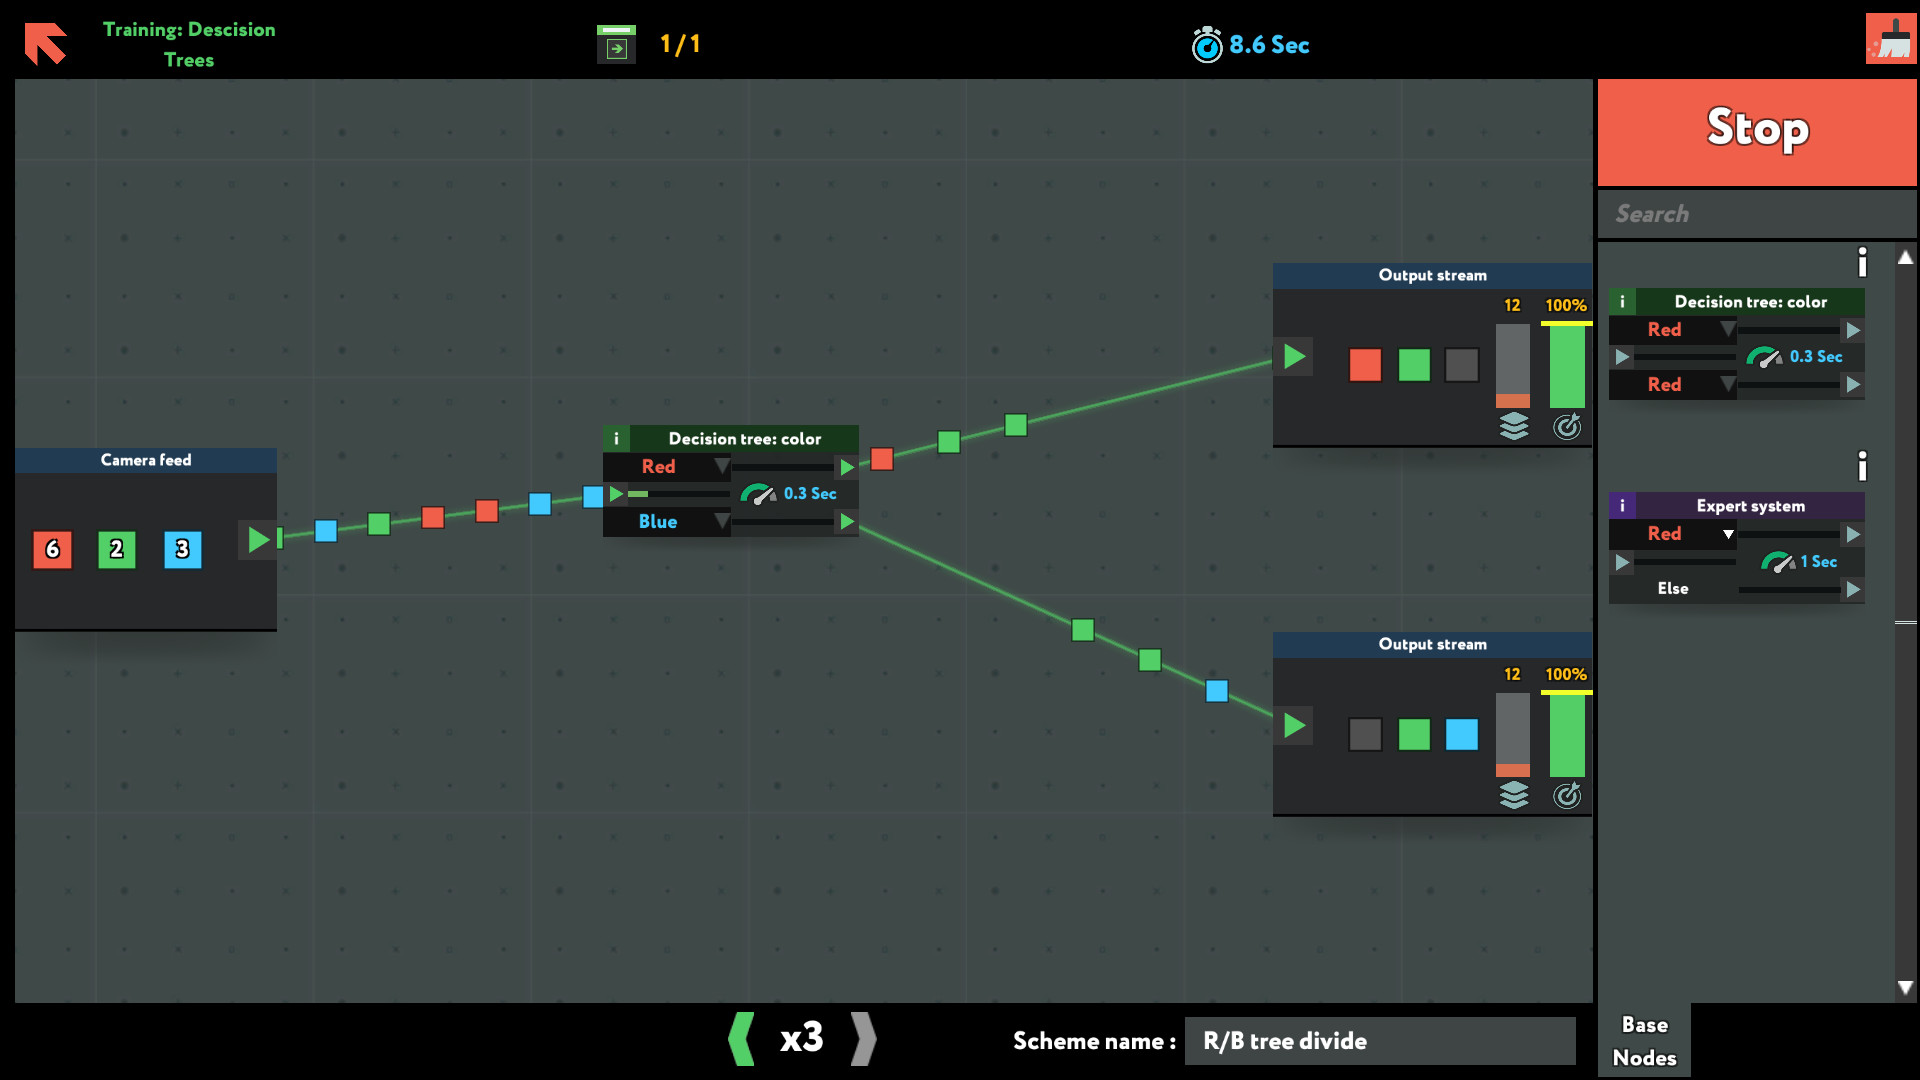Viewport: 1920px width, 1080px height.
Task: Click the play button on Camera feed node
Action: [x=256, y=539]
